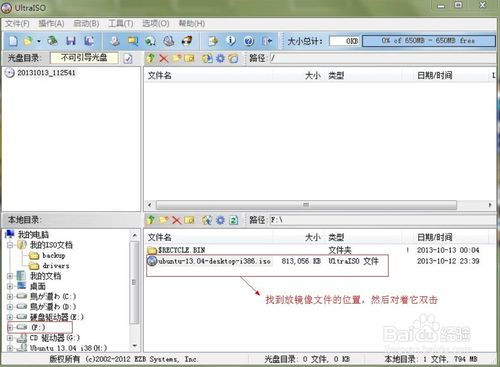The height and width of the screenshot is (367, 500).
Task: Expand the (F:) drive tree node
Action: [10, 327]
